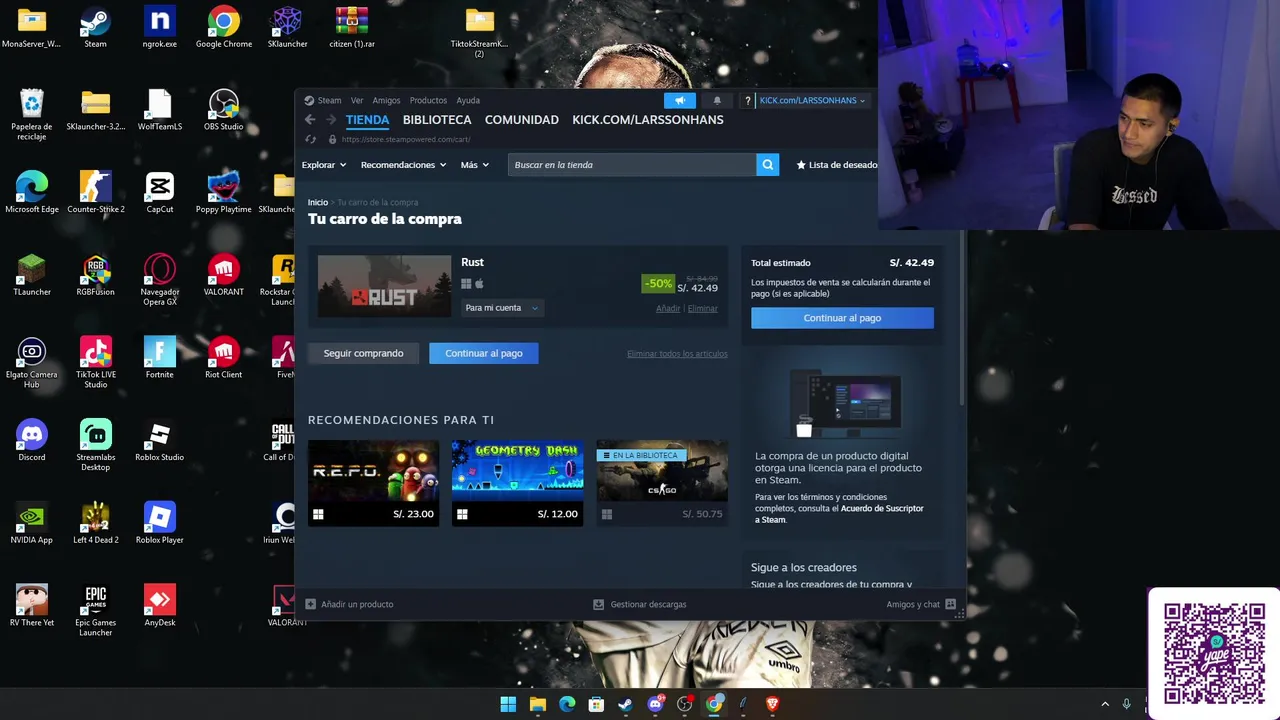1280x720 pixels.
Task: Open the Steam notifications bell
Action: click(x=717, y=100)
